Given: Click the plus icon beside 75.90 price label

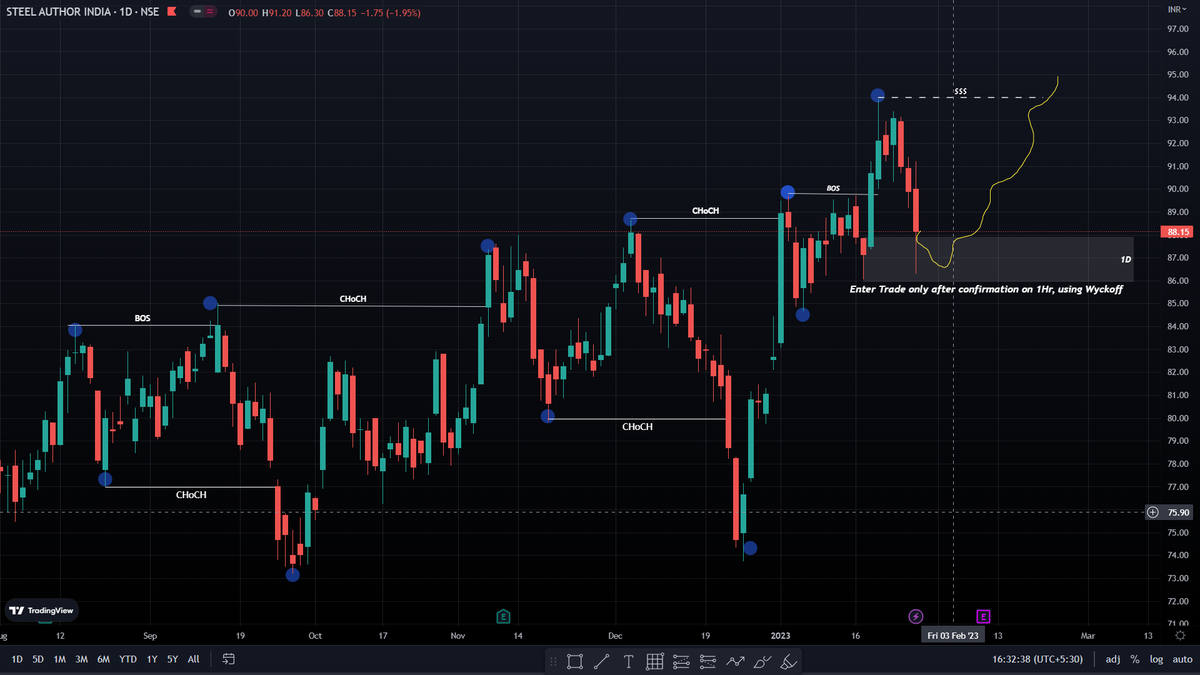Looking at the screenshot, I should point(1152,512).
